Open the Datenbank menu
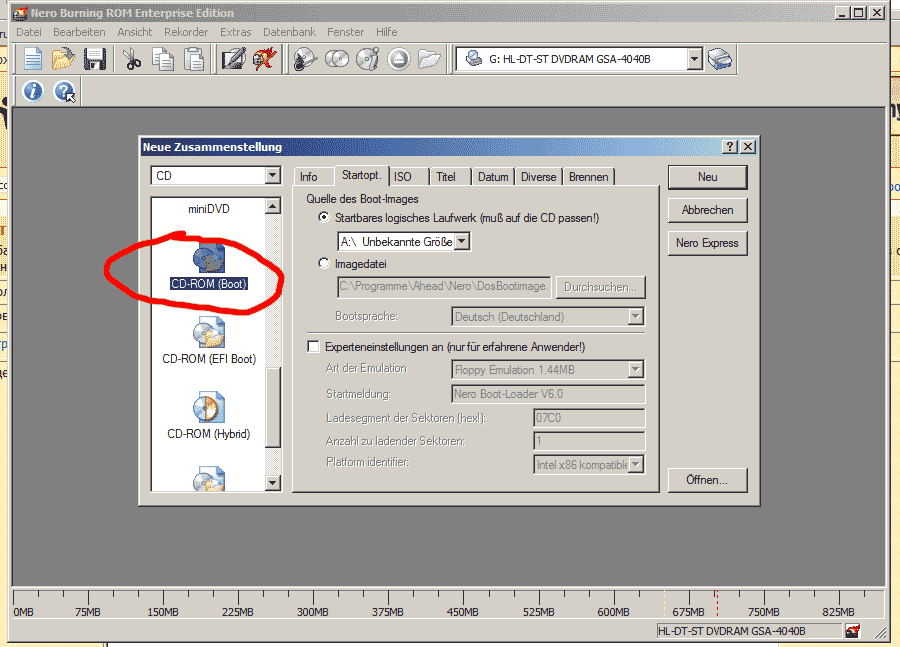The image size is (900, 647). pyautogui.click(x=289, y=32)
